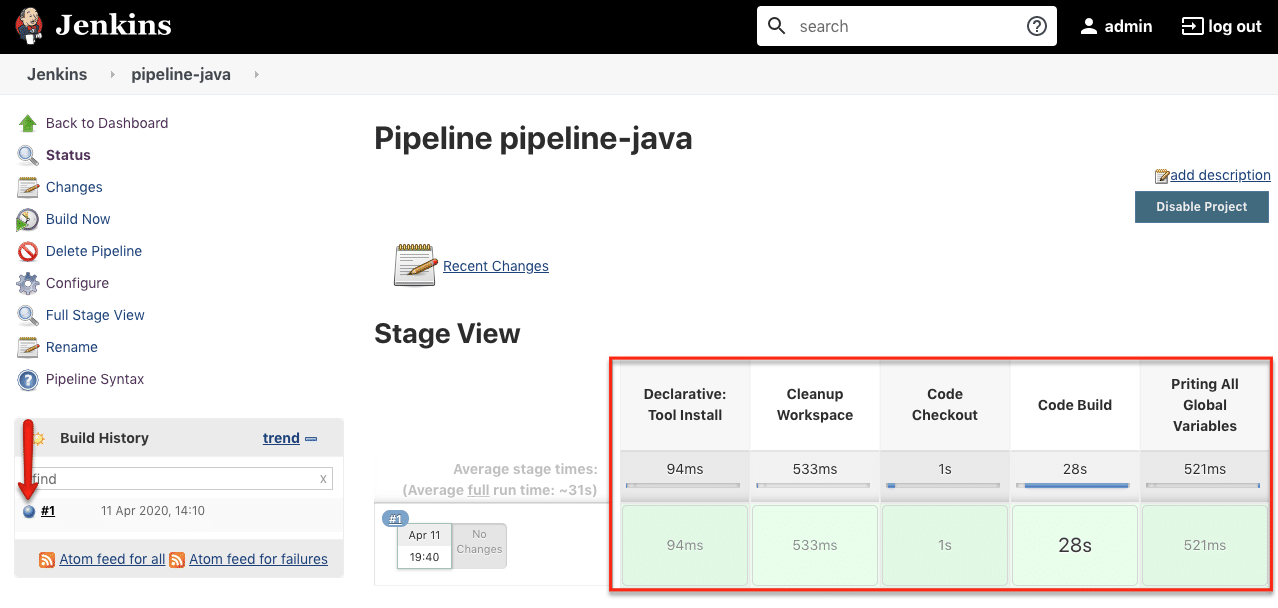Open the Changes page from the sidebar
Image resolution: width=1278 pixels, height=608 pixels.
coord(72,187)
